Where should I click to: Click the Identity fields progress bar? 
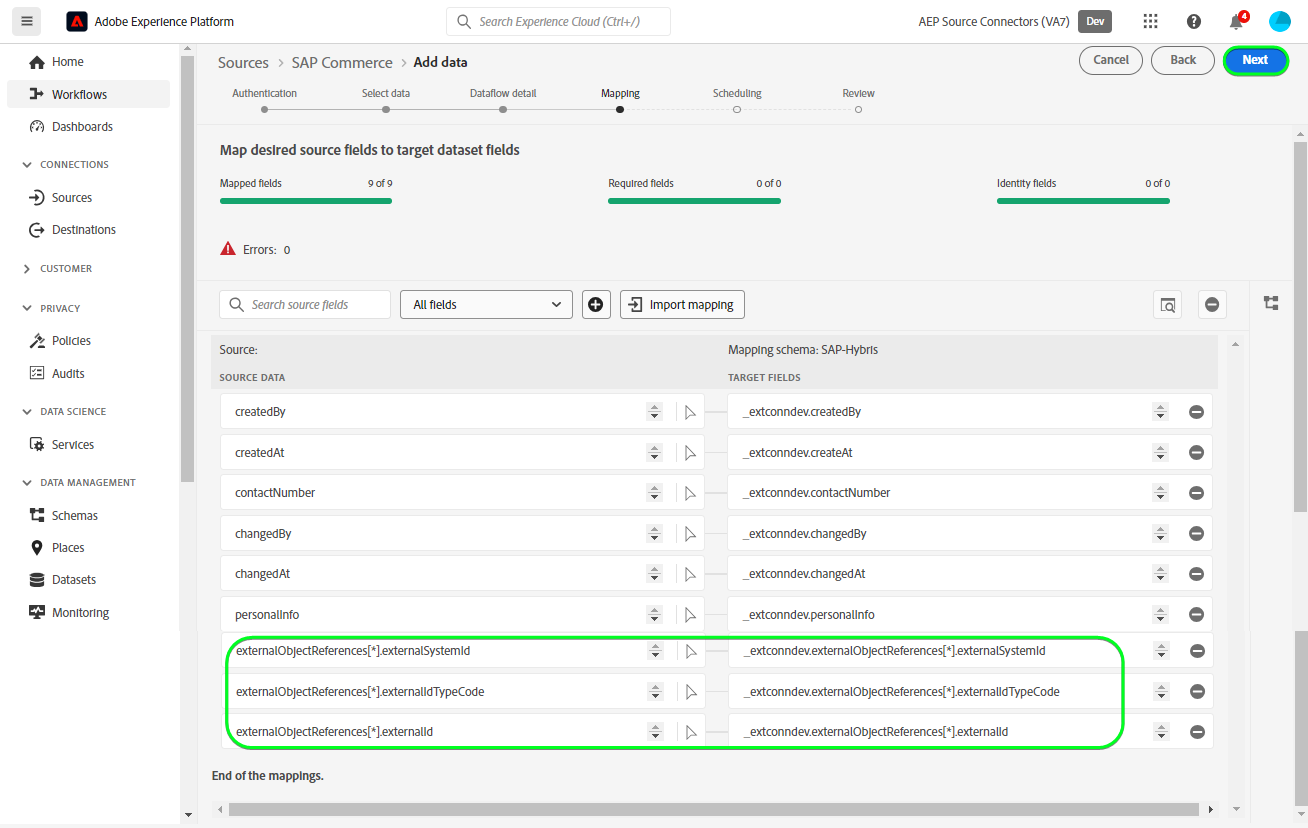click(1083, 201)
